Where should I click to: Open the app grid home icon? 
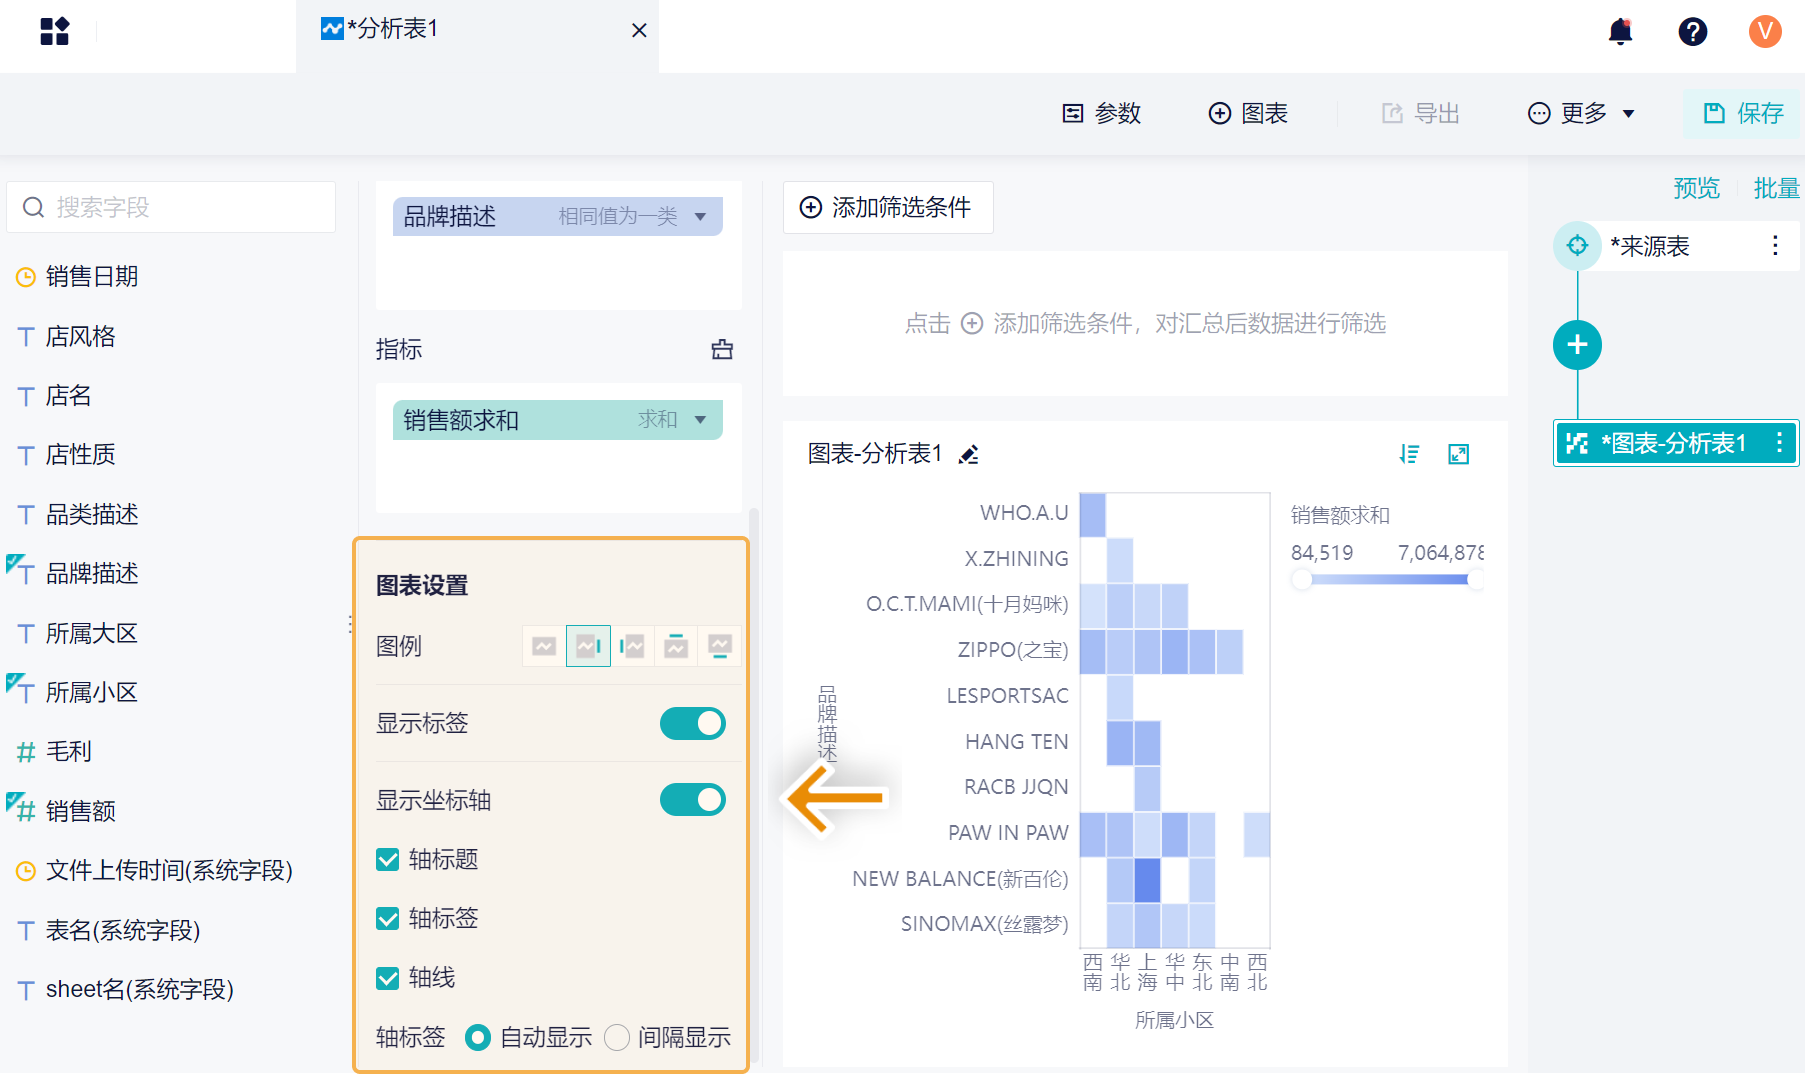[55, 31]
